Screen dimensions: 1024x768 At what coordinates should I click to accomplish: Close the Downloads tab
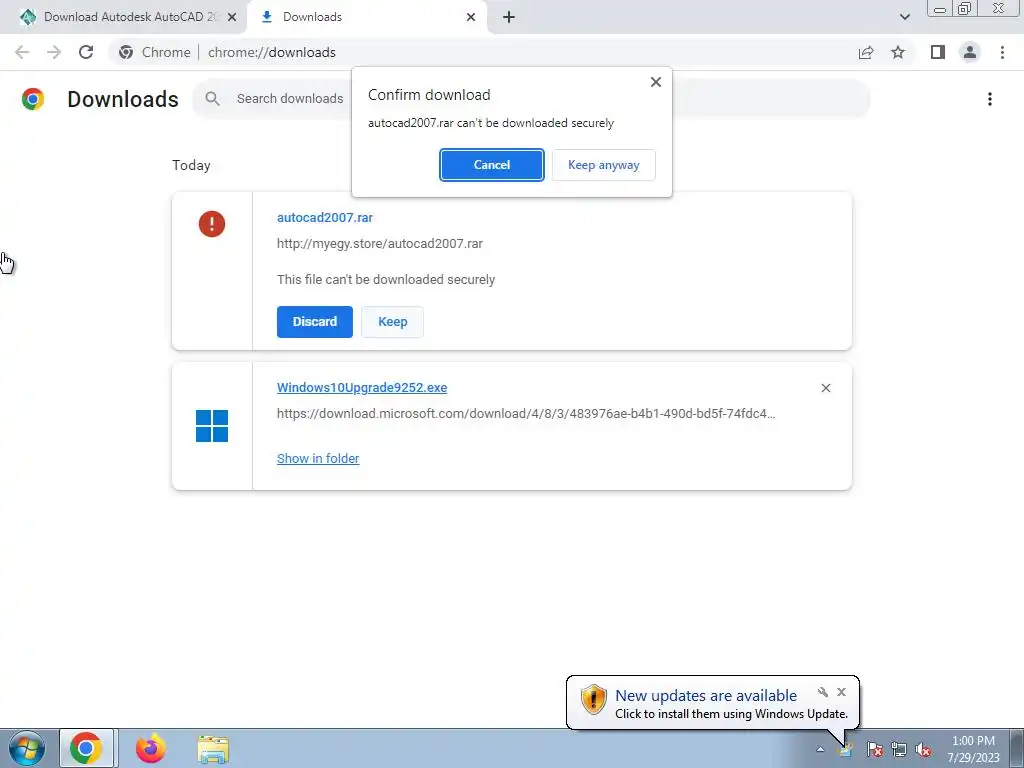click(x=471, y=17)
